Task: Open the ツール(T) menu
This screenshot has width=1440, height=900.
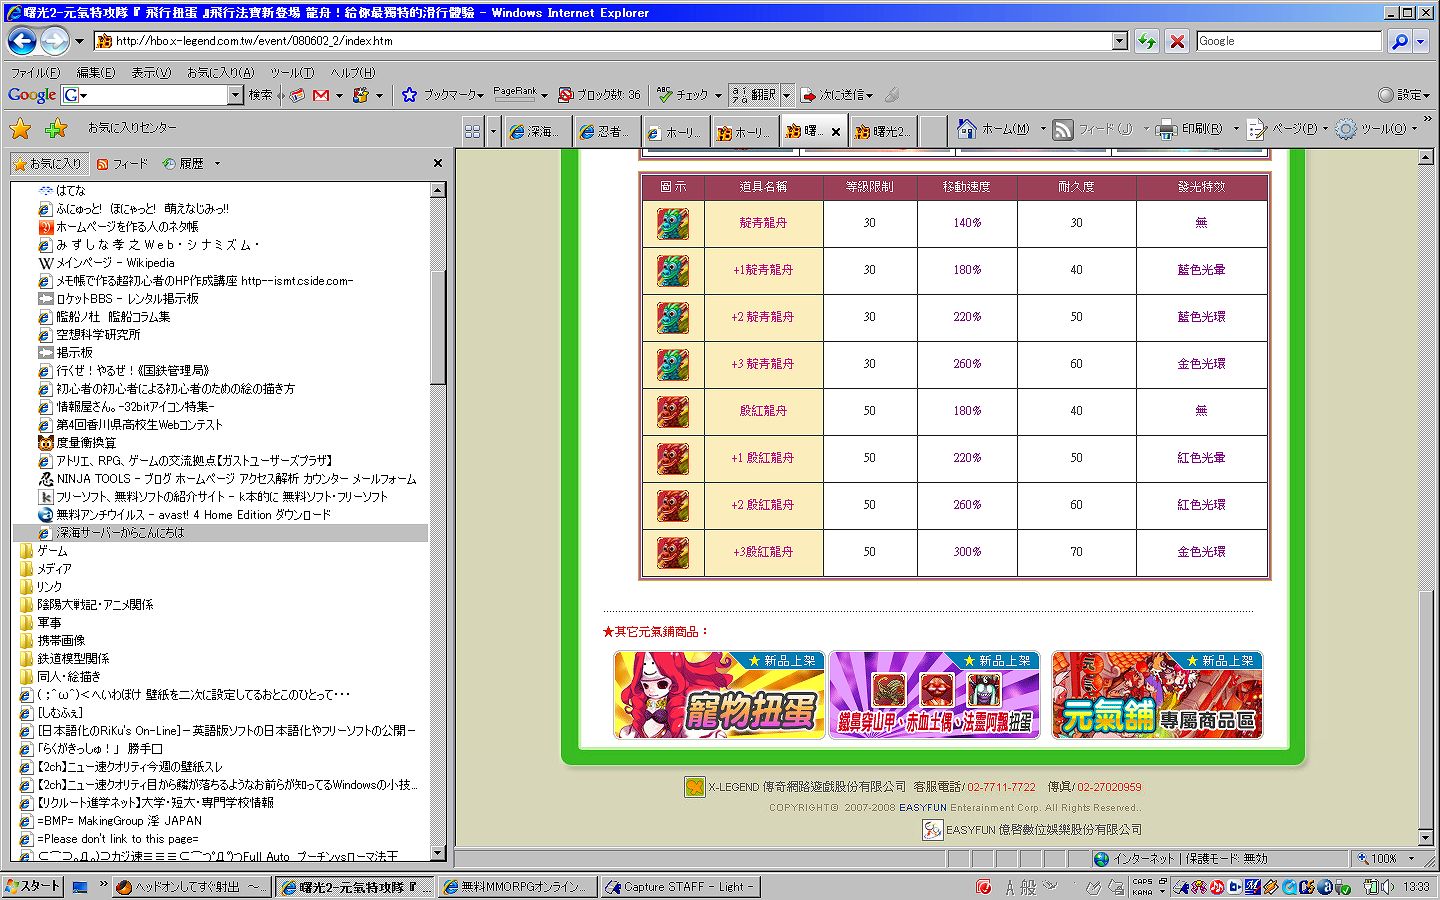Action: (292, 73)
